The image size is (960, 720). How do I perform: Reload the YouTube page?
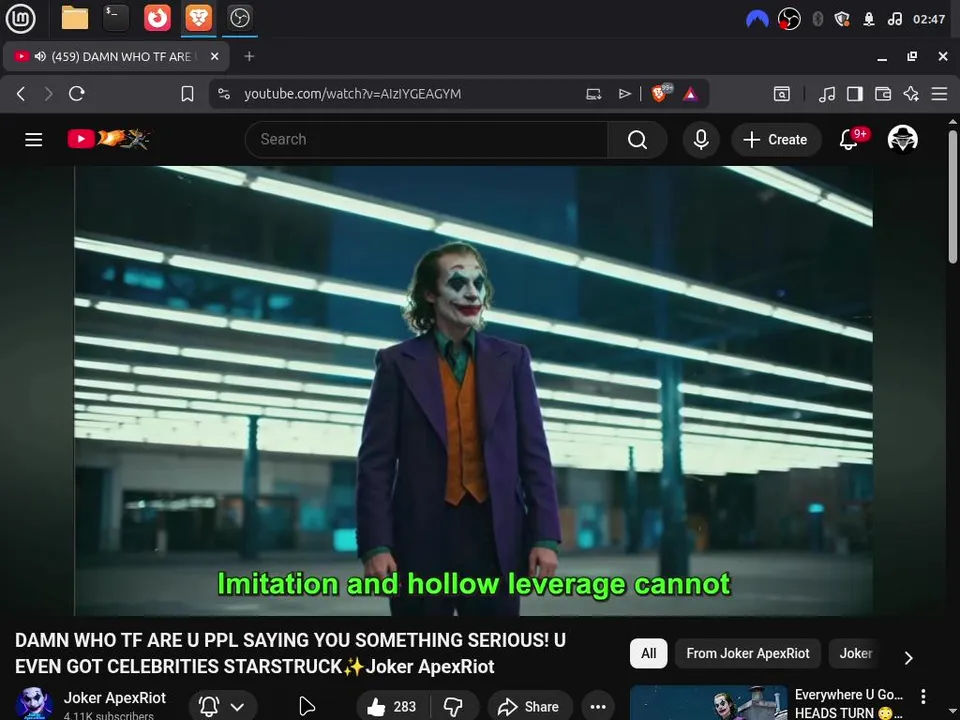(77, 94)
